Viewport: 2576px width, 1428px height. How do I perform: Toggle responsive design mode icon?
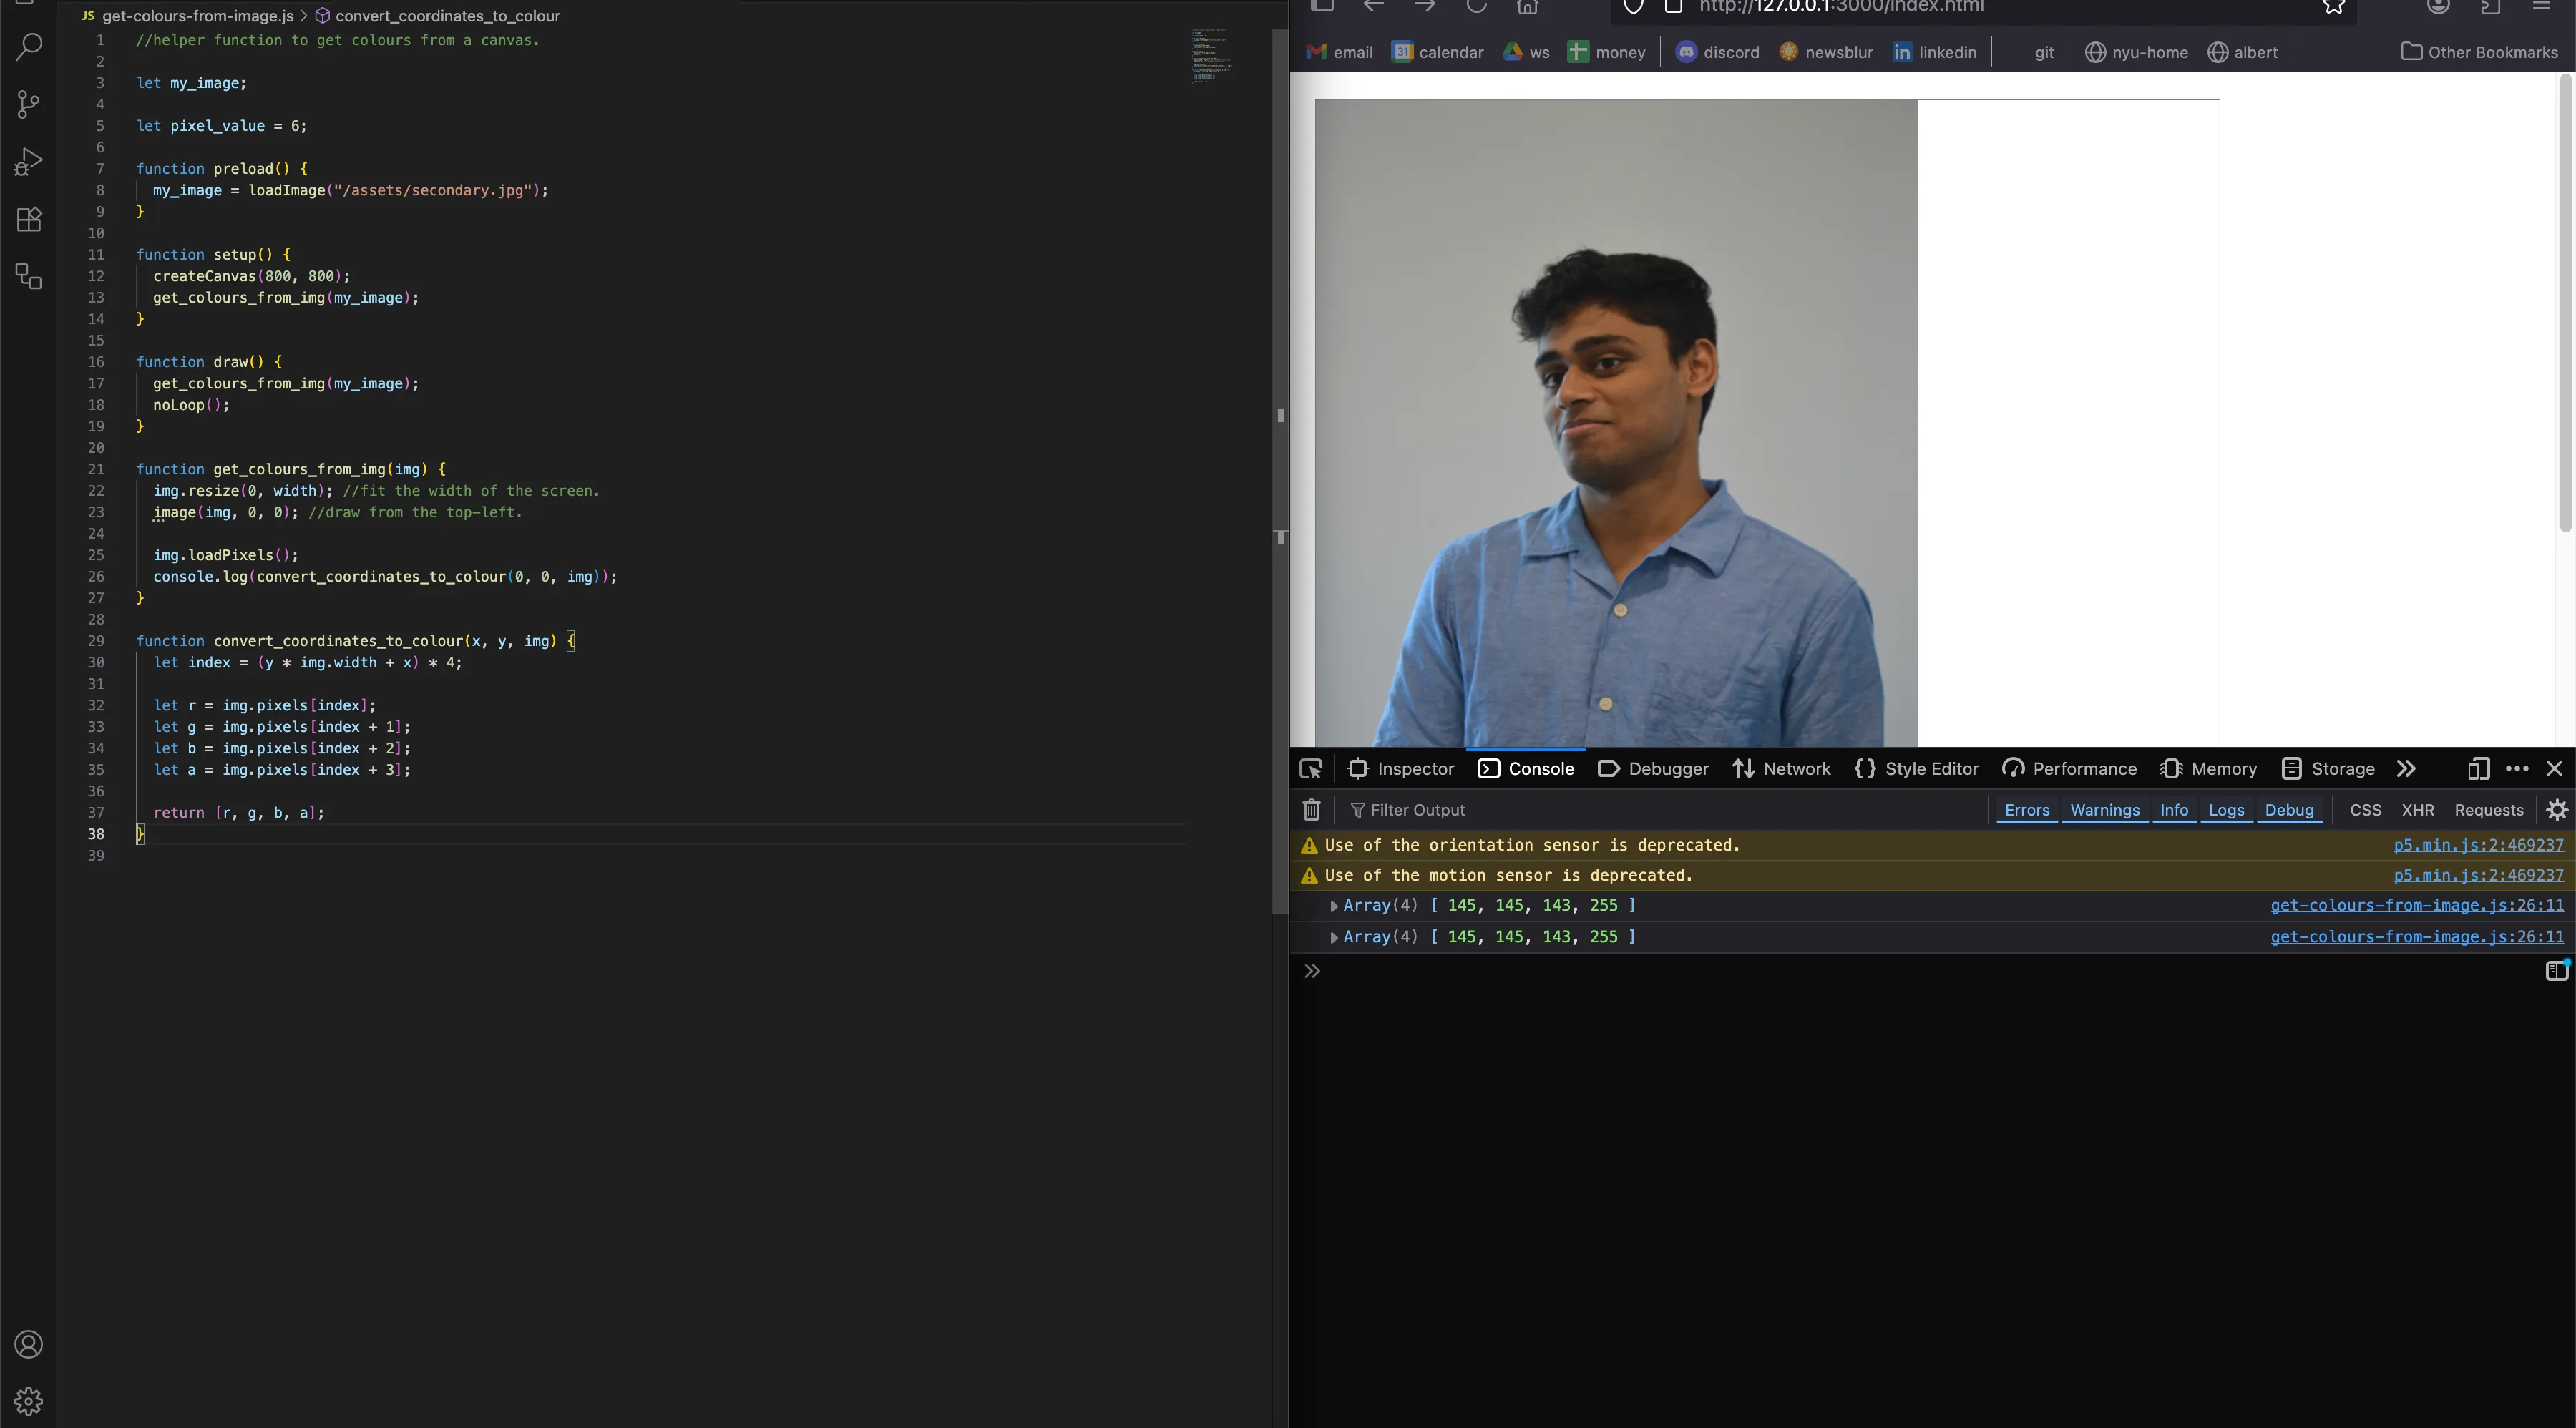point(2478,769)
